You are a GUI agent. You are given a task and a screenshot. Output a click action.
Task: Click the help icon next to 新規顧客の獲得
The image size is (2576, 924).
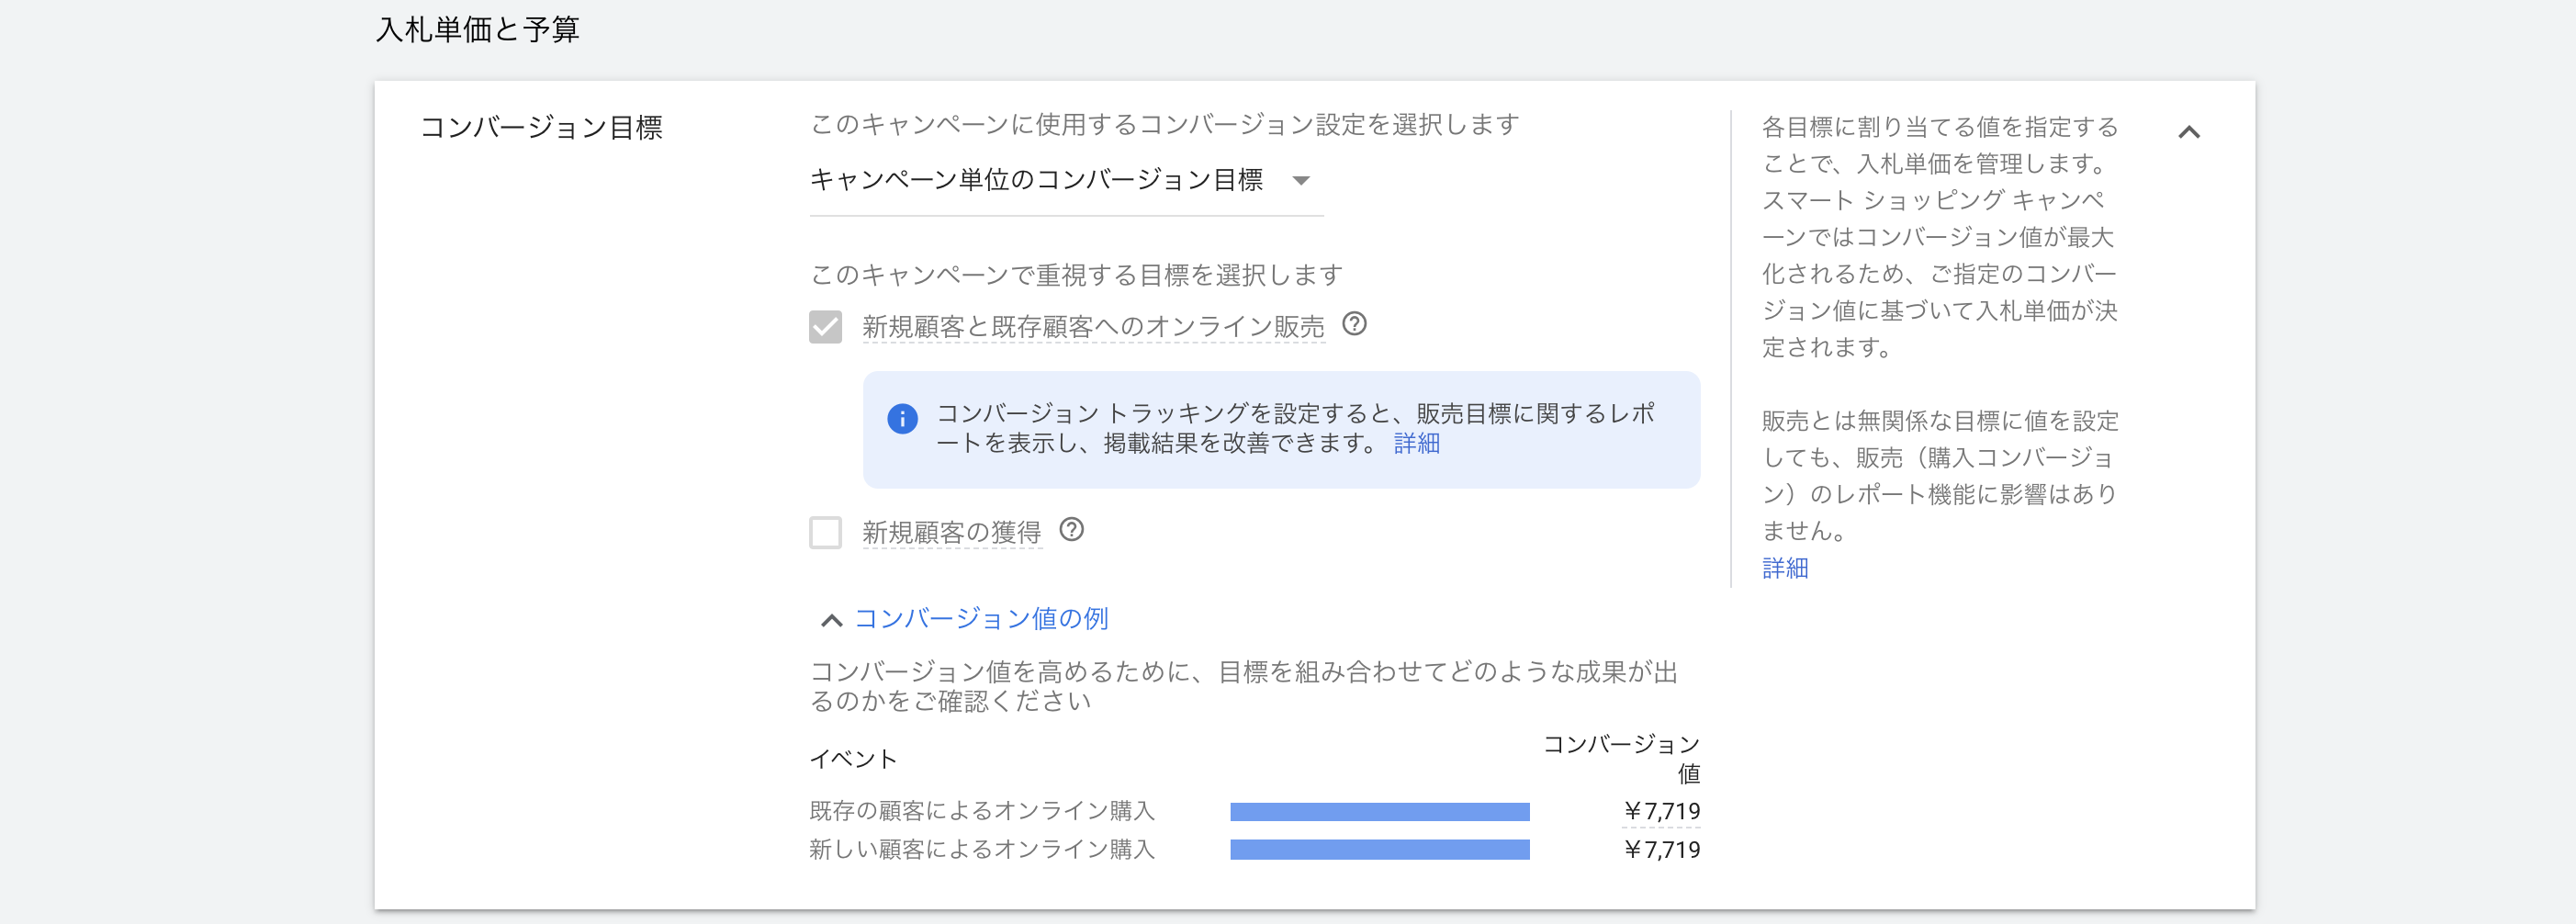pos(1071,530)
